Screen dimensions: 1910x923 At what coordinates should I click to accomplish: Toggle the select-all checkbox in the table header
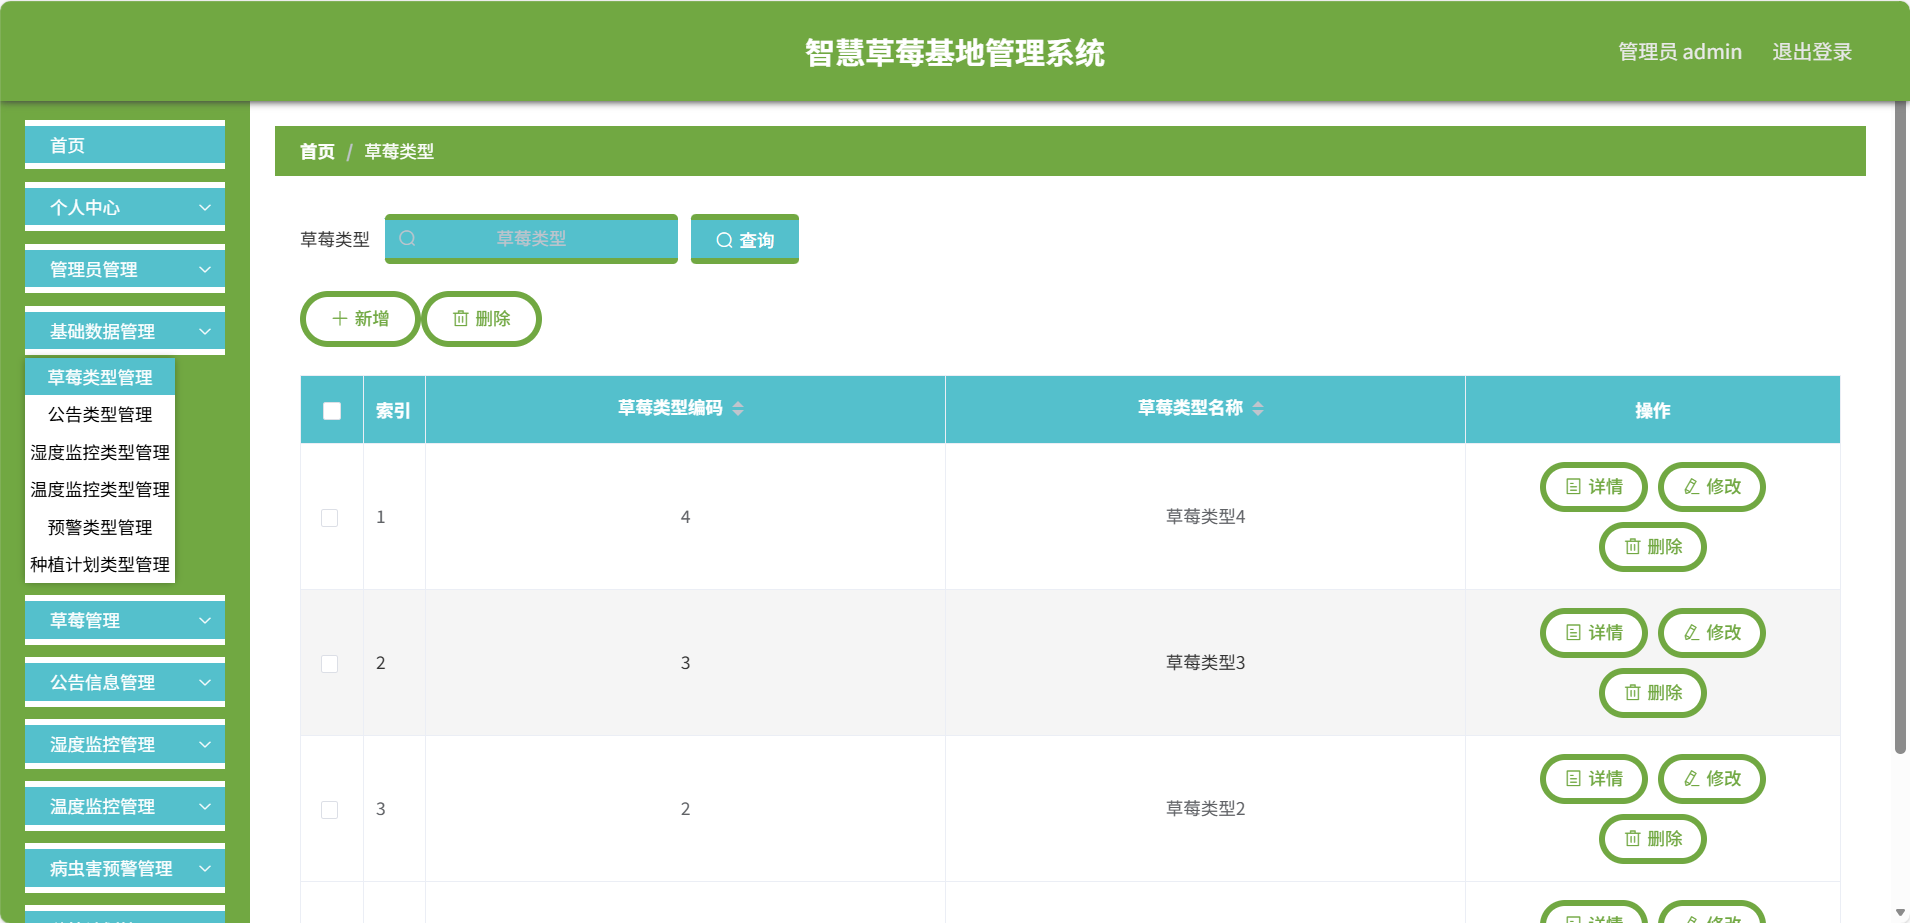click(332, 410)
